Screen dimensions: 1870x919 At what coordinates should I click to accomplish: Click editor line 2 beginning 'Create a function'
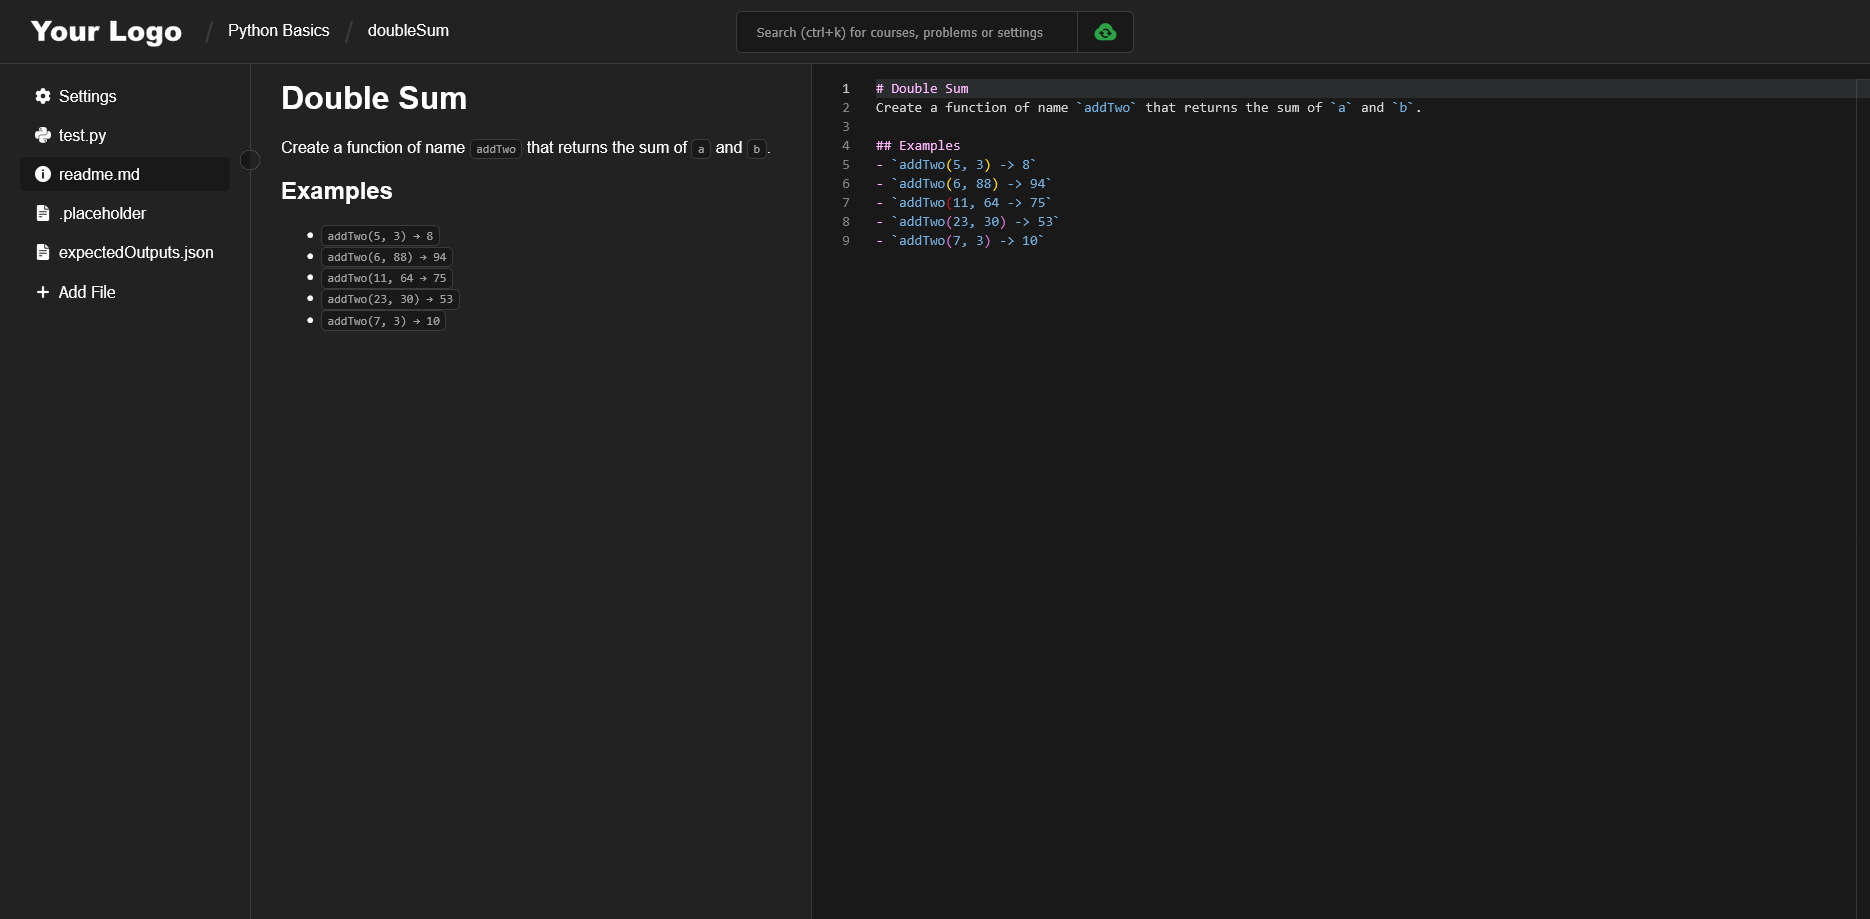[1148, 107]
